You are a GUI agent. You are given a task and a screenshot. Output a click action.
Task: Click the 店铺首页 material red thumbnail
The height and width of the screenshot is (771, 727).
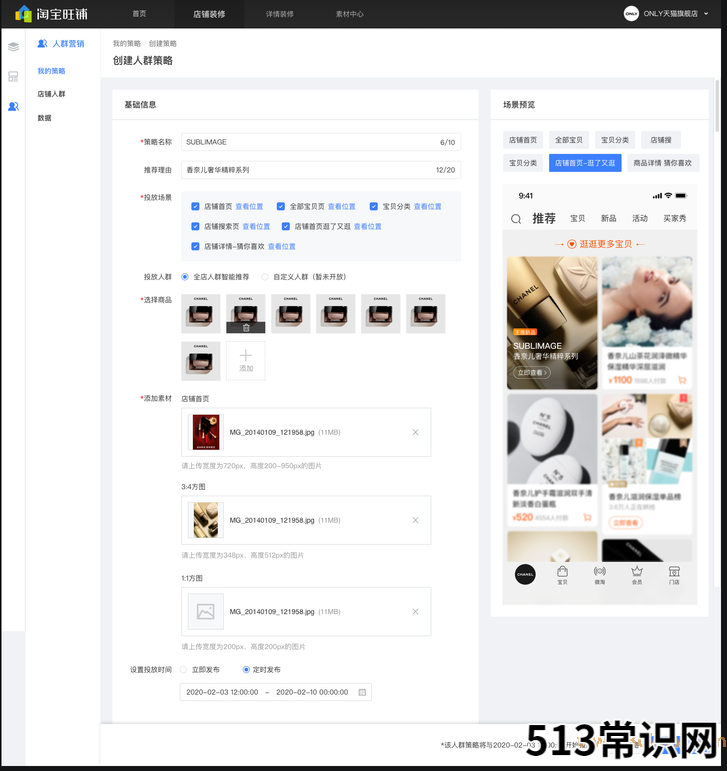point(205,432)
